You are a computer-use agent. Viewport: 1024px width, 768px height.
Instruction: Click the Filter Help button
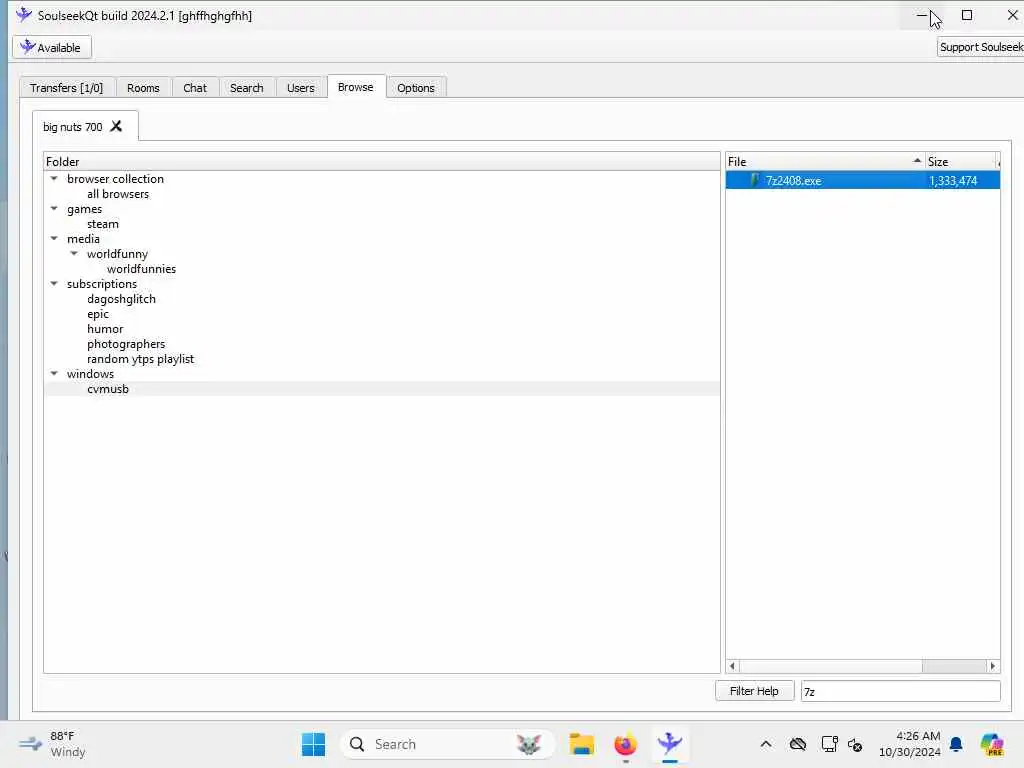(x=754, y=691)
